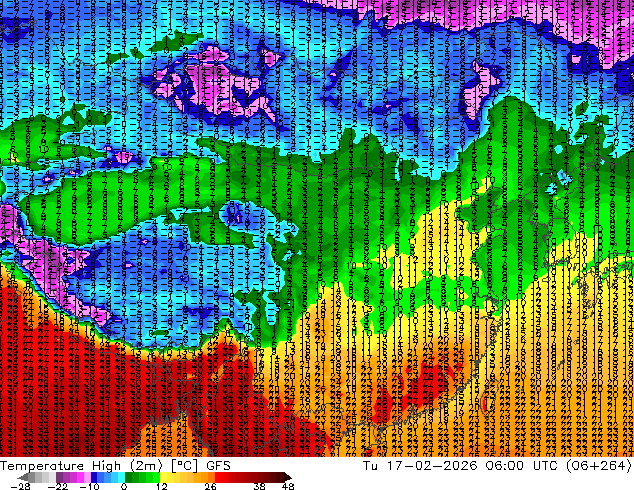Click the date 'Tu 17-02-2026 06:00 UTC' label
The width and height of the screenshot is (634, 490).
[460, 465]
